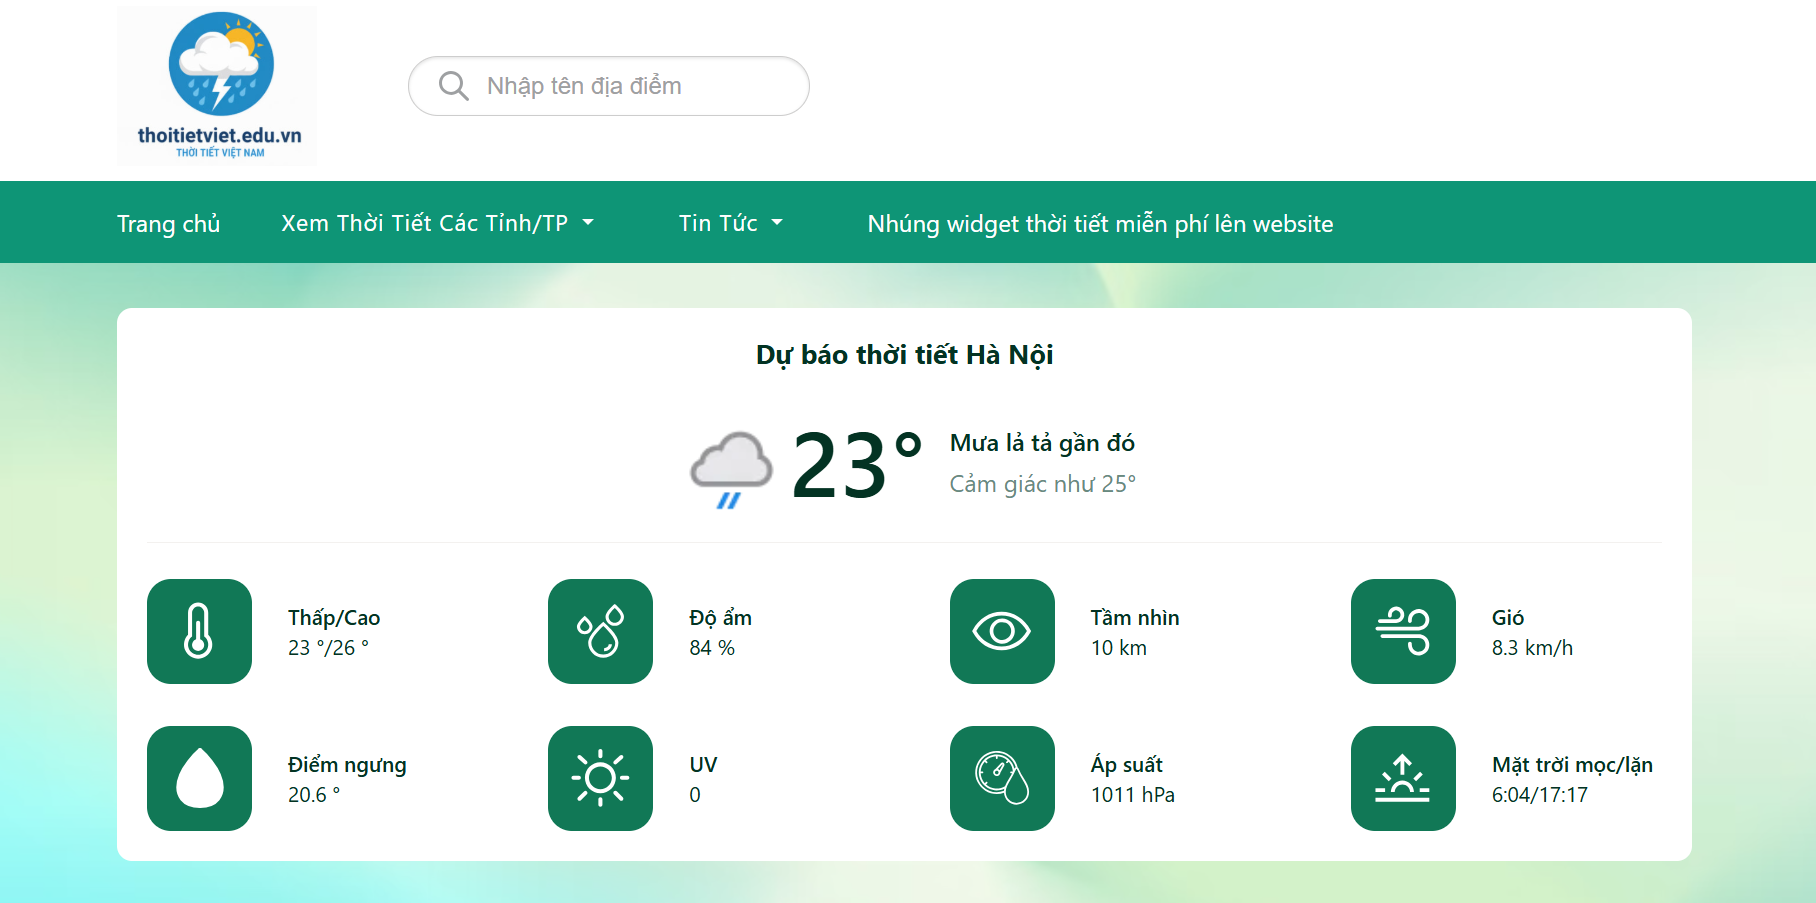Click the thoitietviet.edu.vn logo
Viewport: 1816px width, 903px height.
click(x=217, y=86)
